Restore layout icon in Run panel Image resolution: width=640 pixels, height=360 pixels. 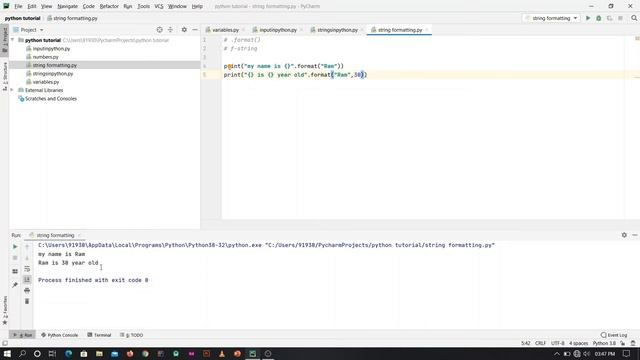[x=15, y=271]
